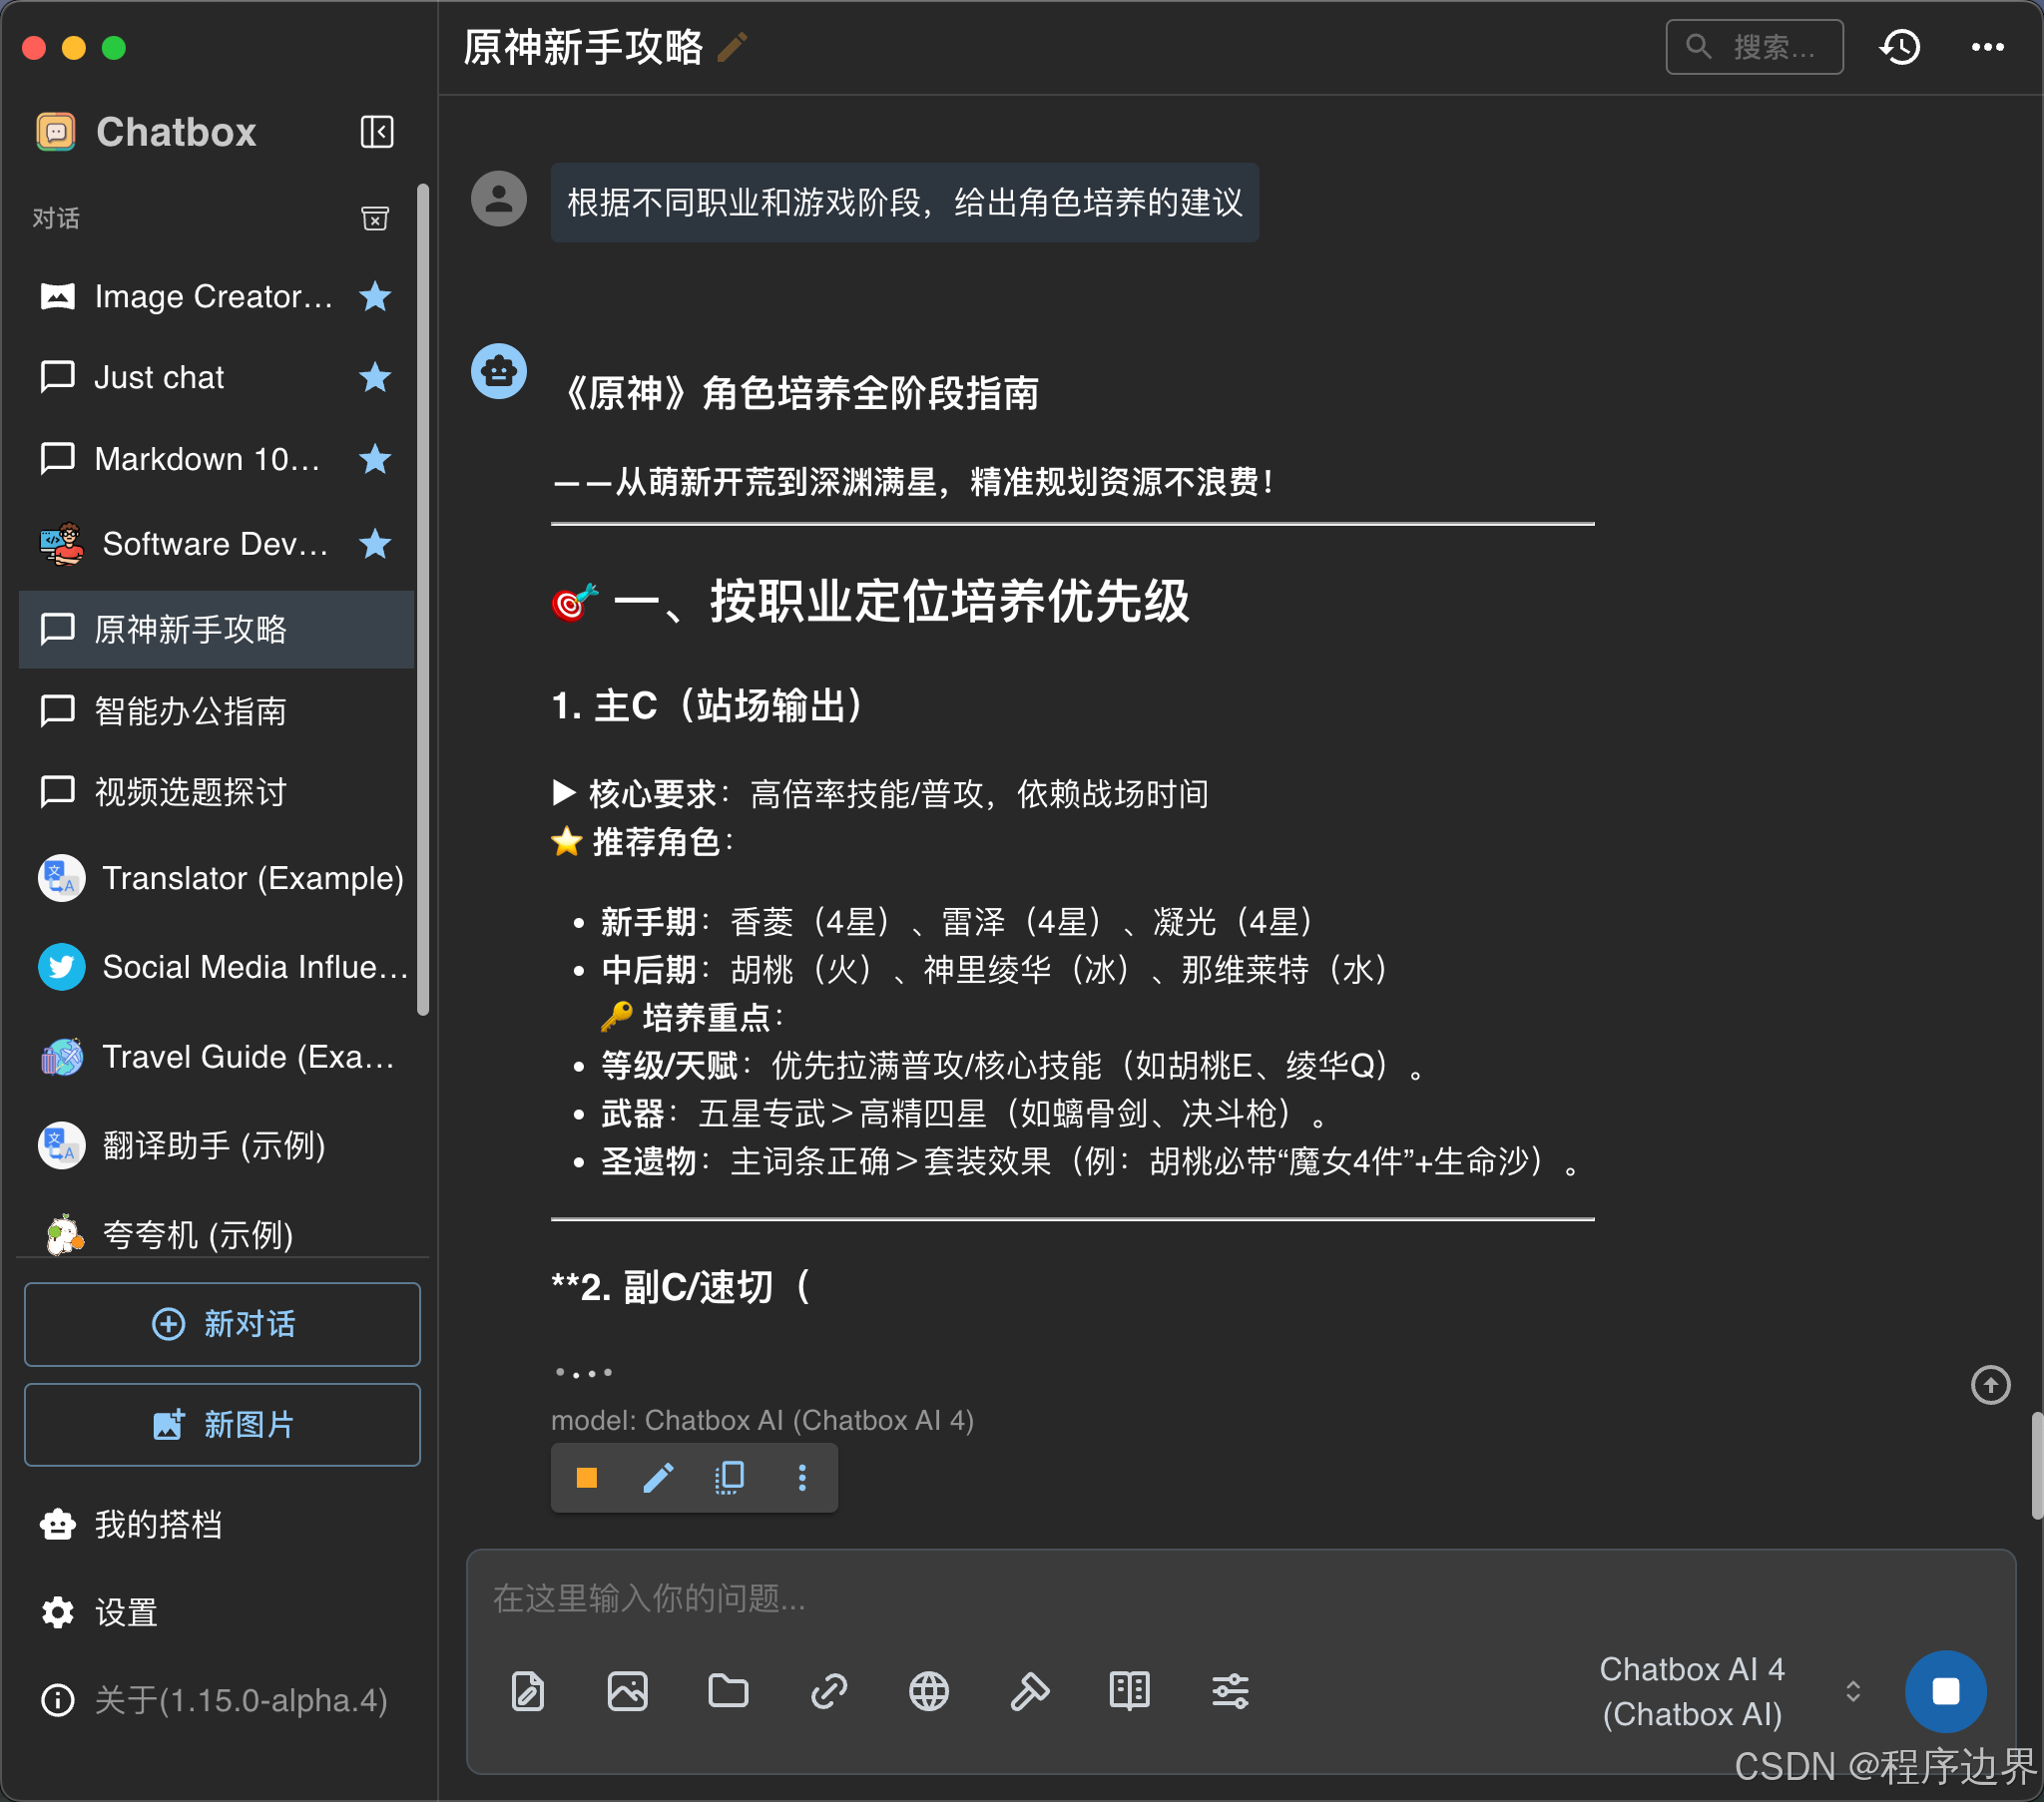Click the hammer tools icon in the input bar
2044x1802 pixels.
pyautogui.click(x=1029, y=1691)
